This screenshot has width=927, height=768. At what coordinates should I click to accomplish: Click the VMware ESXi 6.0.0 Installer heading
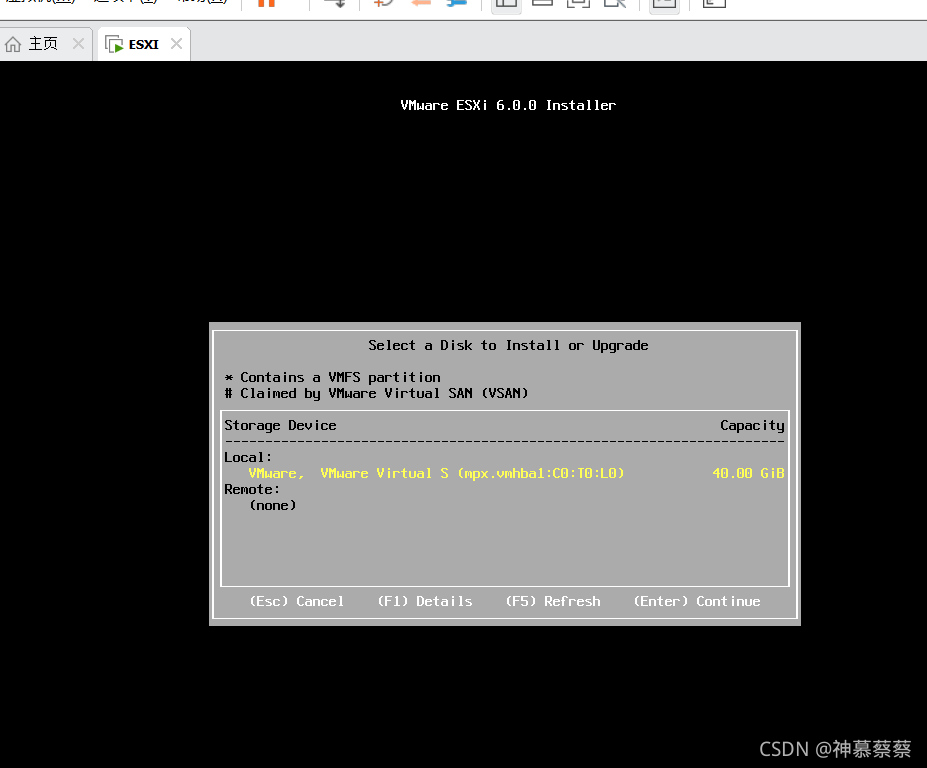pos(508,105)
